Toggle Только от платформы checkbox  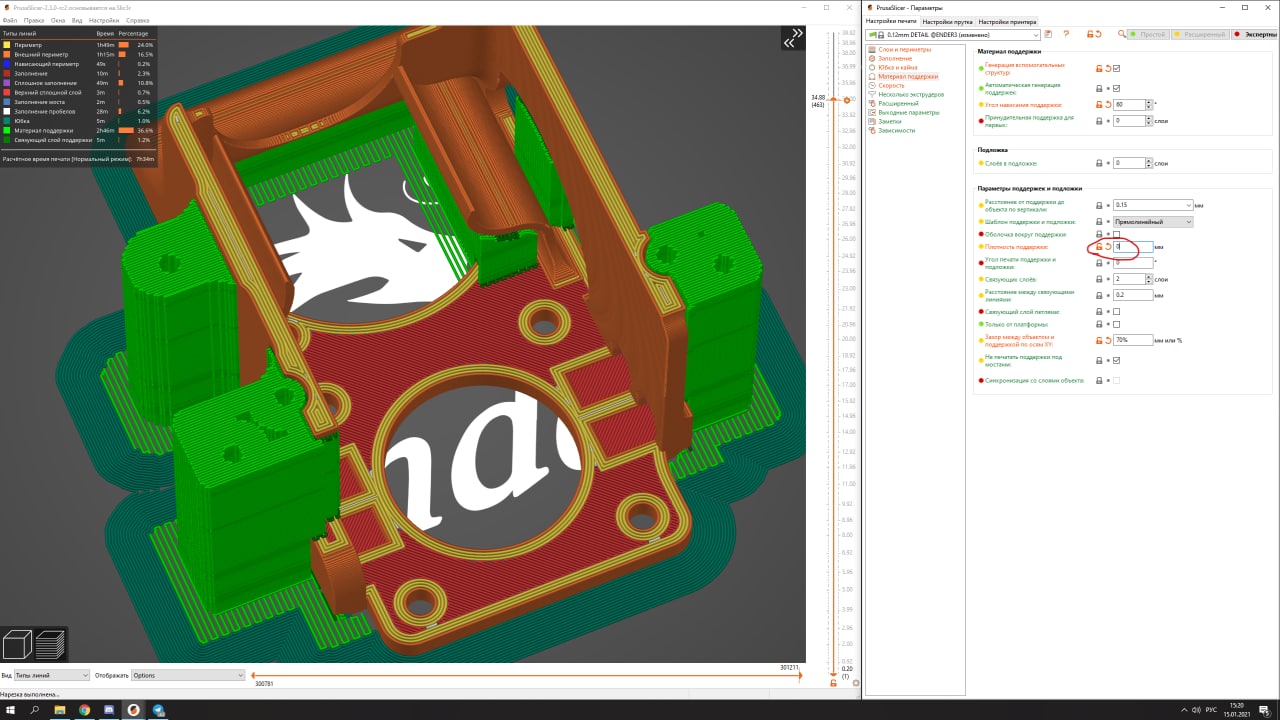1117,324
